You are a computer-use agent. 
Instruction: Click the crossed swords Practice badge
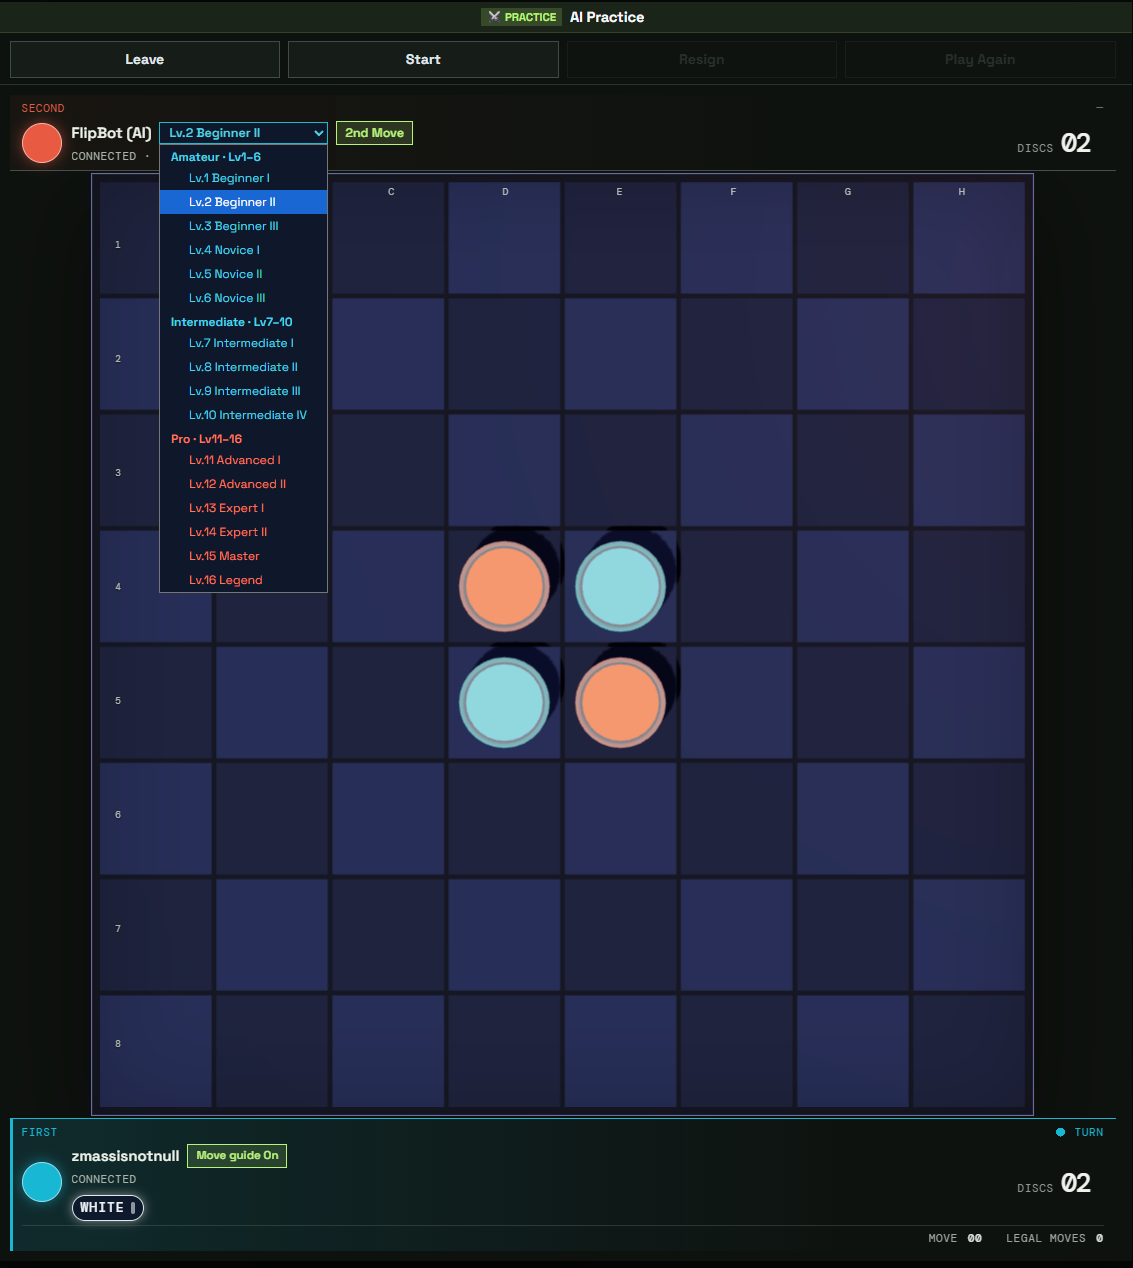521,17
